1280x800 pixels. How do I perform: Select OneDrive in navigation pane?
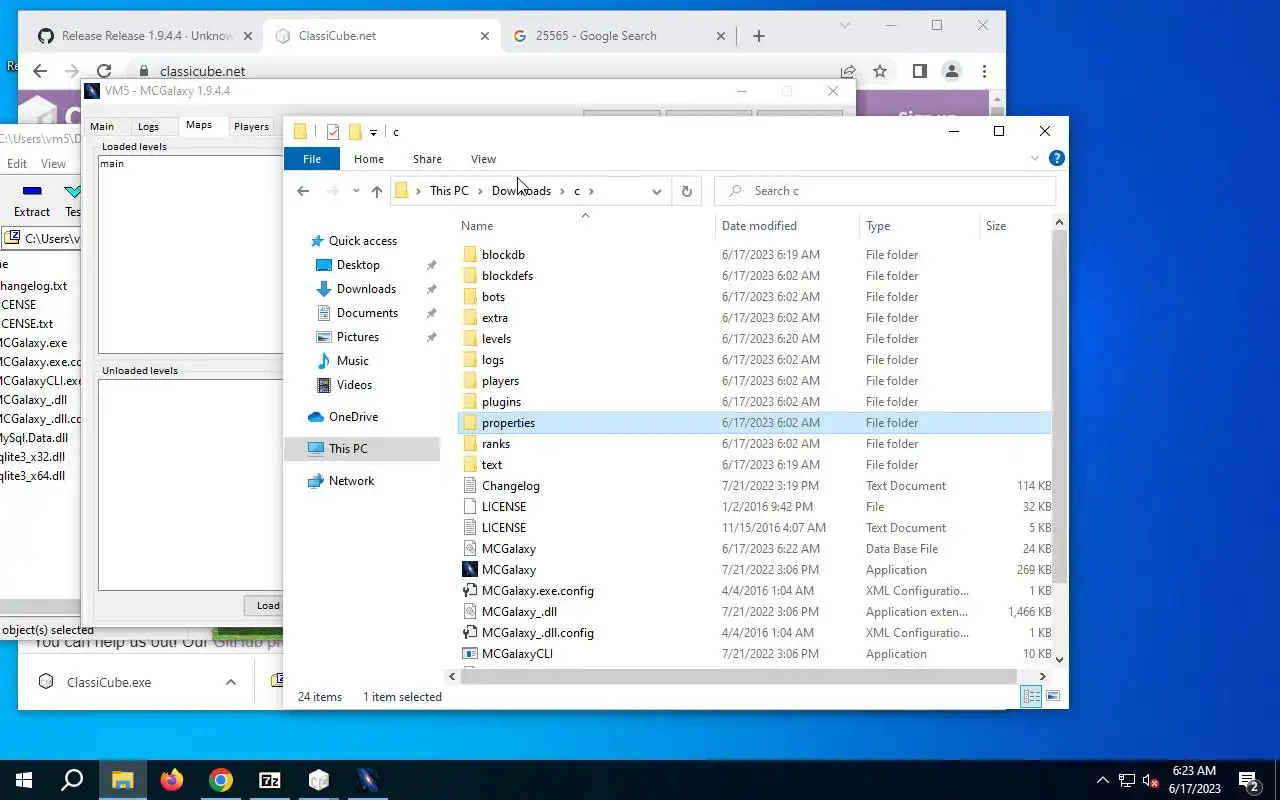(x=353, y=417)
